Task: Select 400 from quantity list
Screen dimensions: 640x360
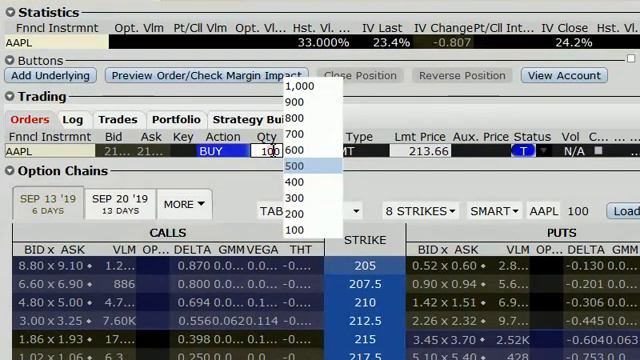Action: click(313, 182)
